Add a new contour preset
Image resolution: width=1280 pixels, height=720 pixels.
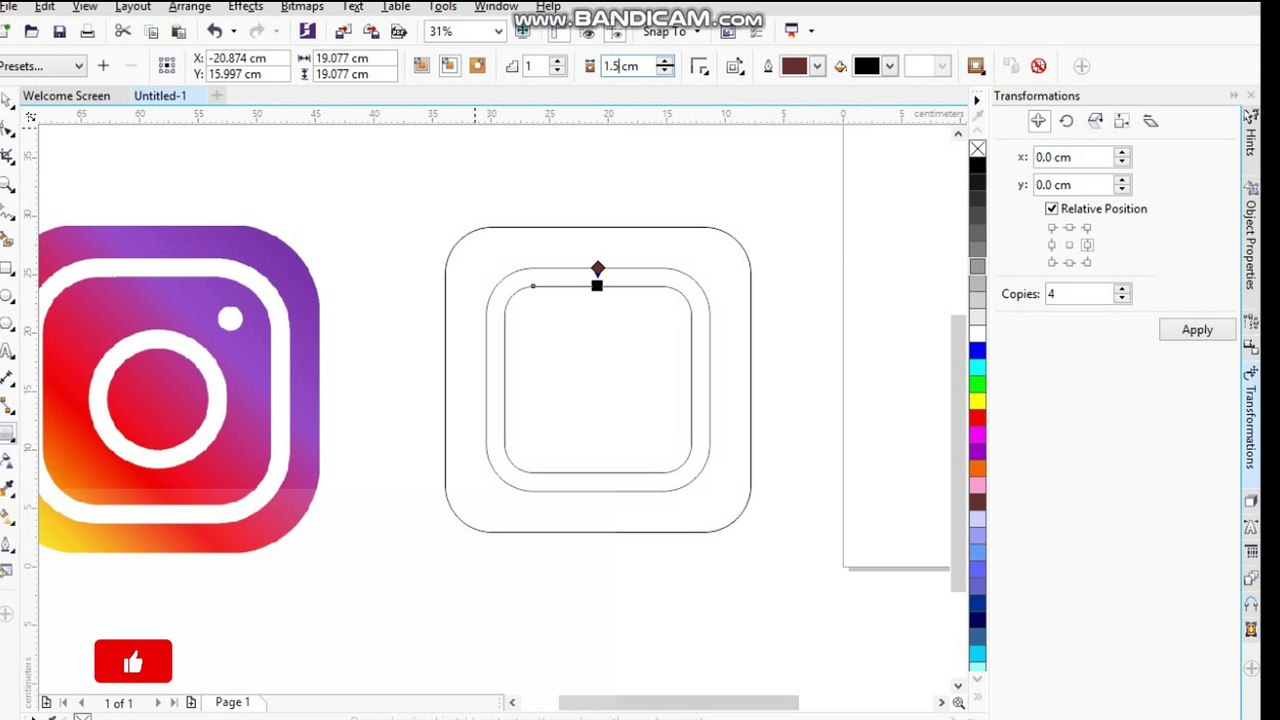[103, 66]
